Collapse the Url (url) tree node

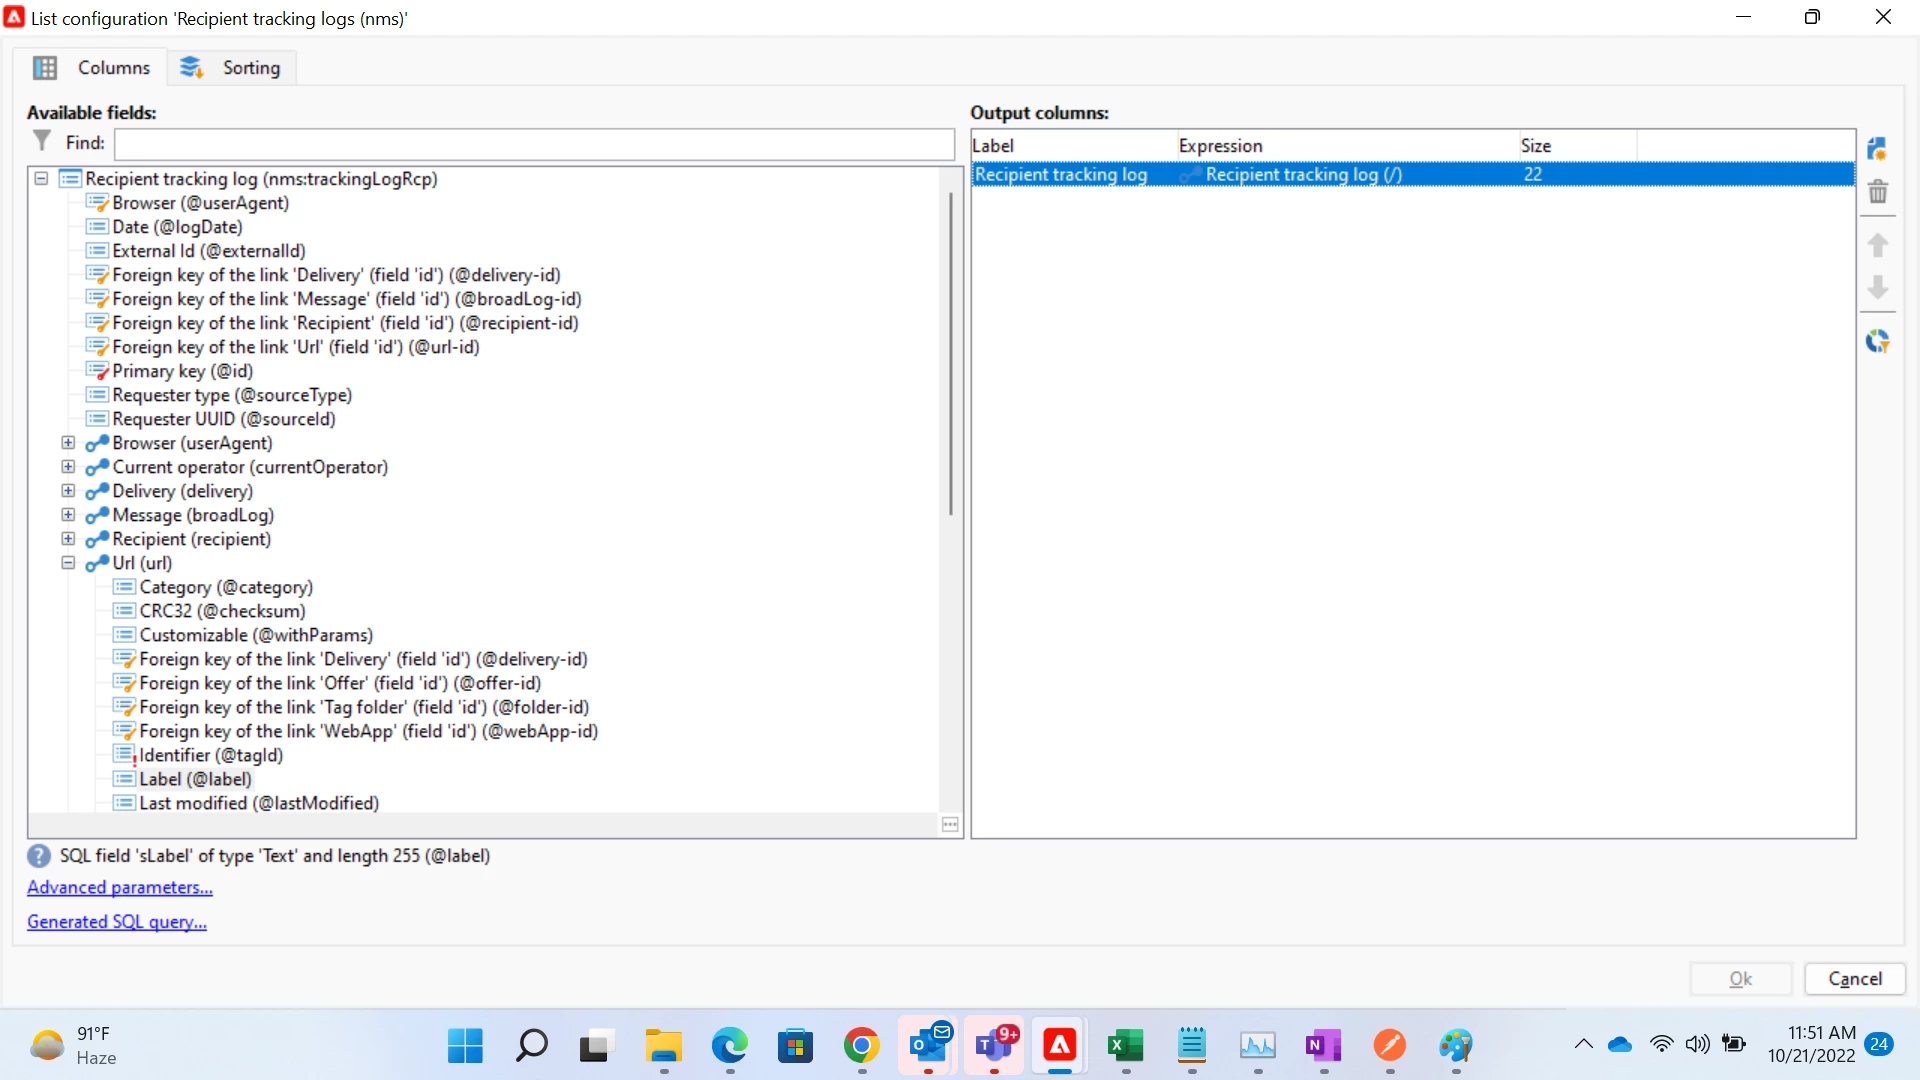coord(68,563)
